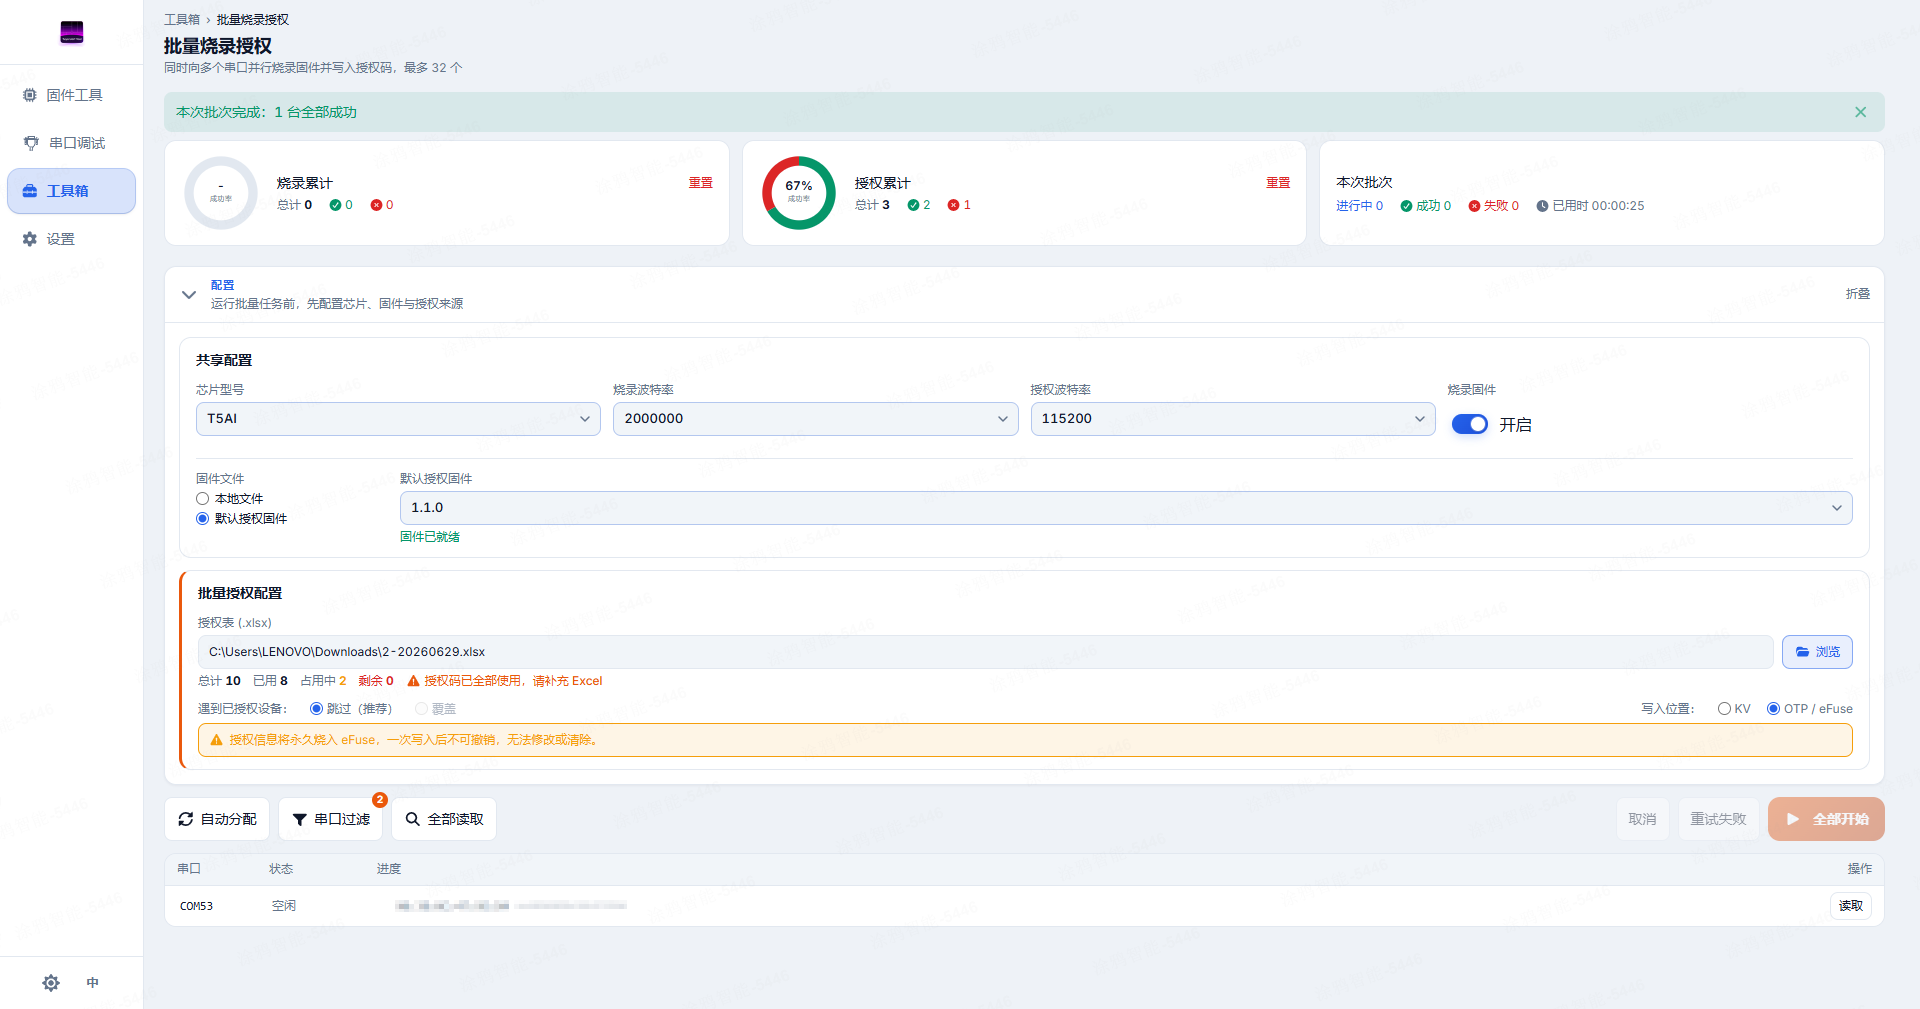1920x1009 pixels.
Task: Click 浏览 to choose xlsx file
Action: (x=1817, y=652)
